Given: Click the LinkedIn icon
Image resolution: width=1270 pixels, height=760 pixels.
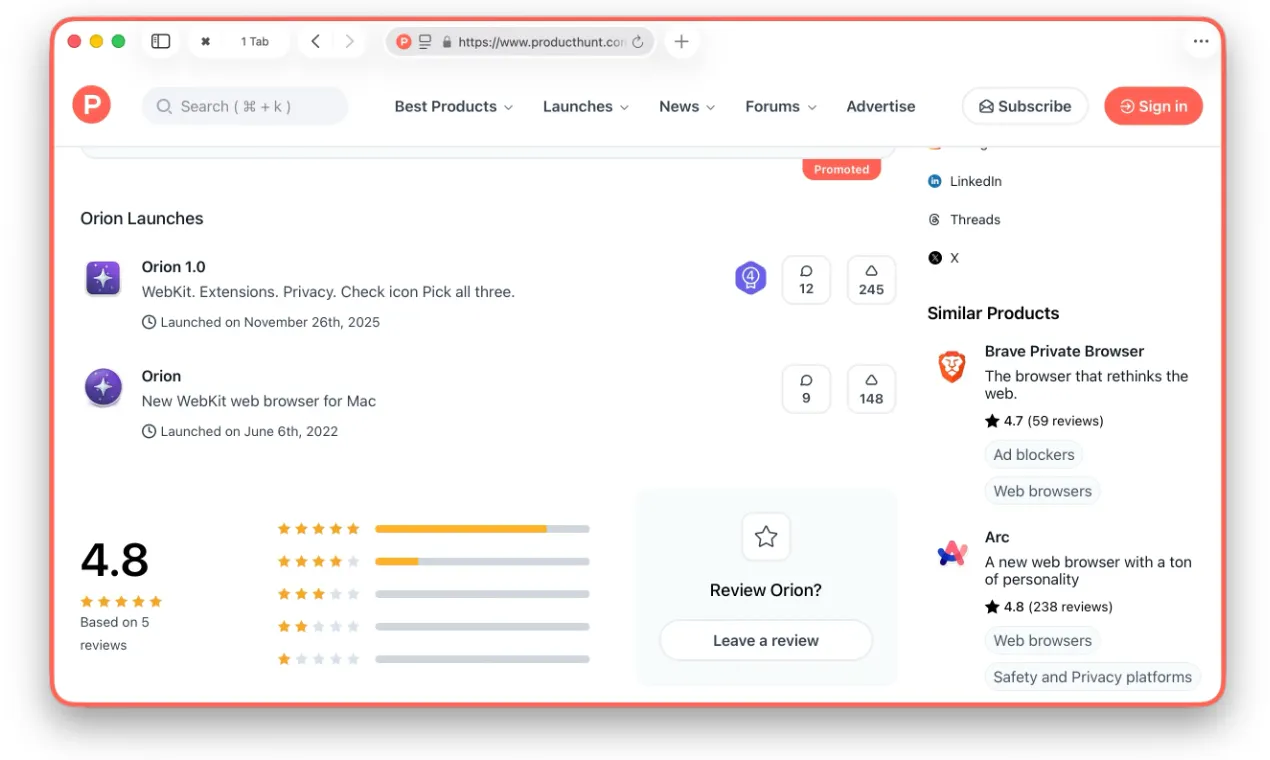Looking at the screenshot, I should [x=935, y=181].
